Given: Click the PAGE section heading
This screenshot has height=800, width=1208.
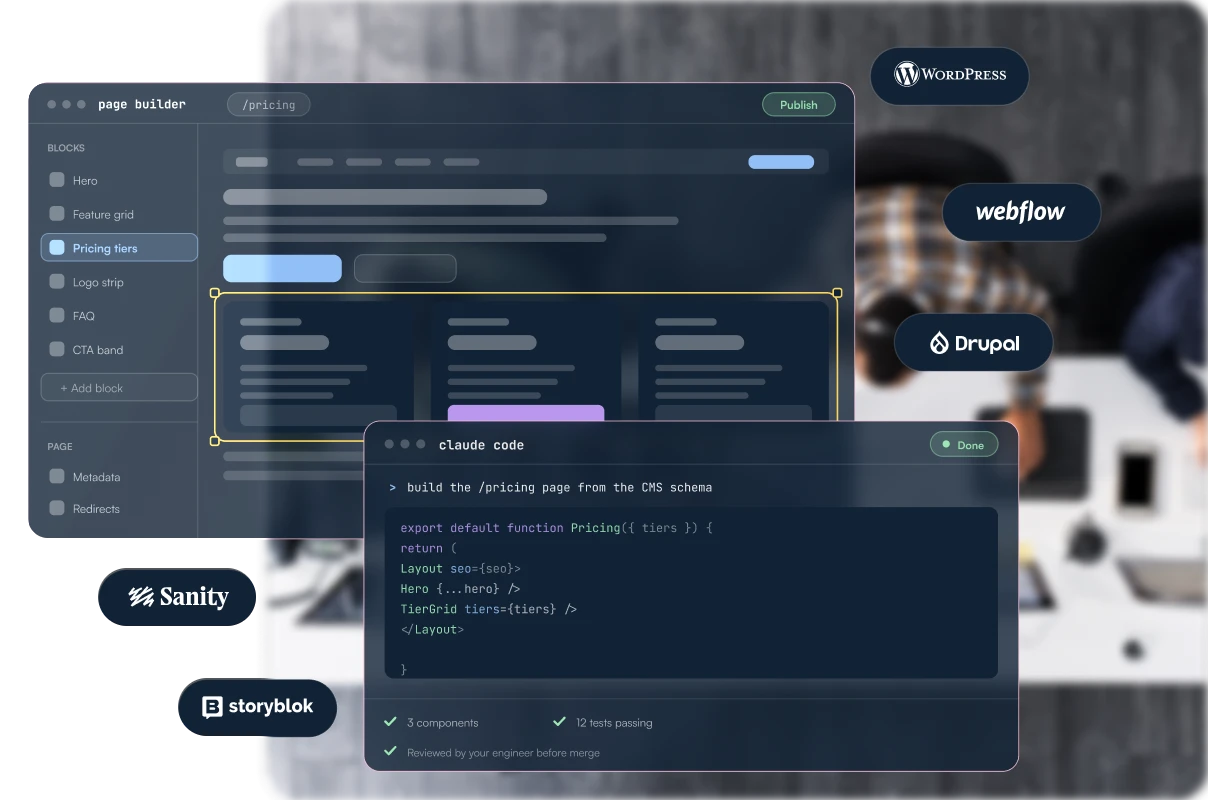Looking at the screenshot, I should (60, 447).
